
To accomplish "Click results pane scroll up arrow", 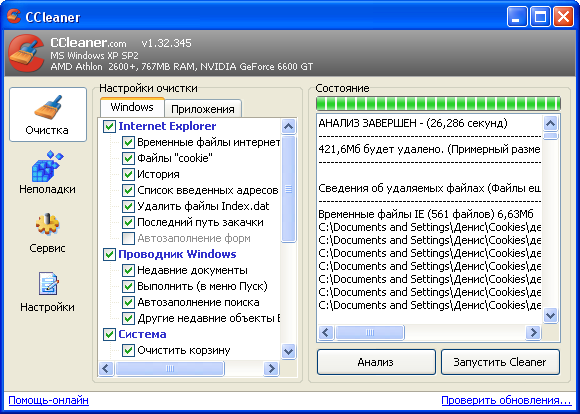I will (550, 123).
